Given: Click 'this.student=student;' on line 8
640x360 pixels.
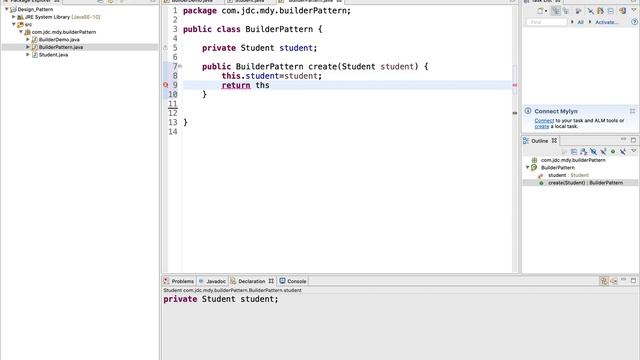Looking at the screenshot, I should [x=272, y=76].
